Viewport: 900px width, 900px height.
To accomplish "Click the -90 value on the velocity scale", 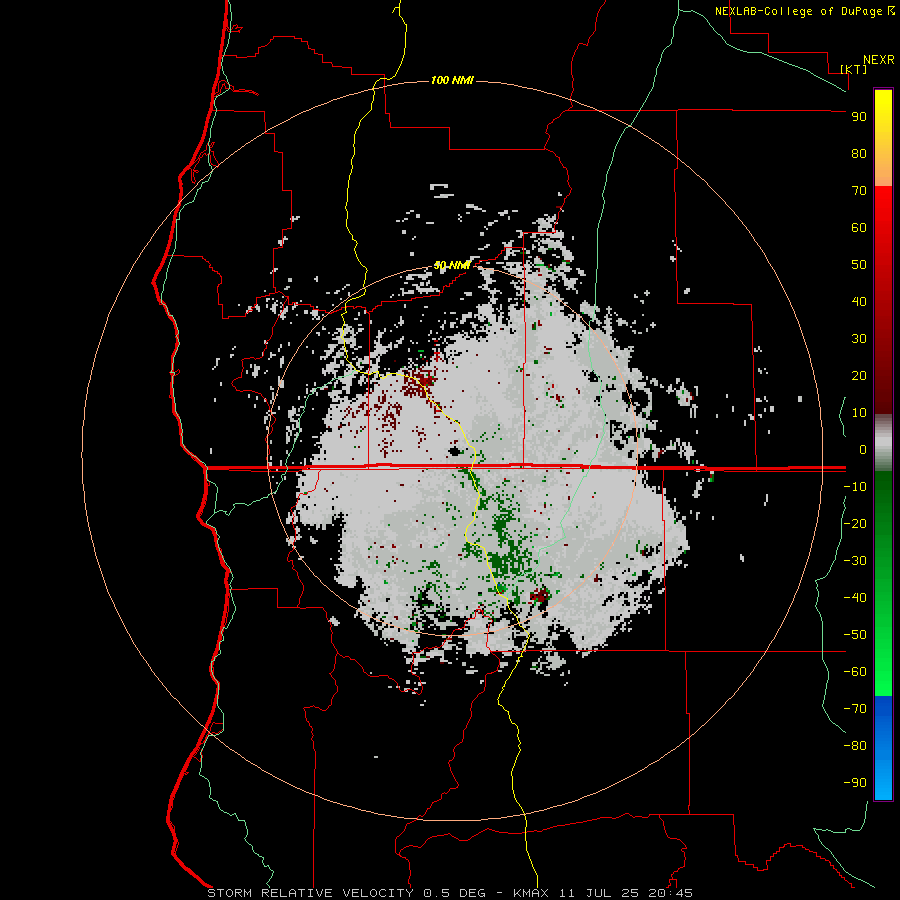I will pos(855,782).
